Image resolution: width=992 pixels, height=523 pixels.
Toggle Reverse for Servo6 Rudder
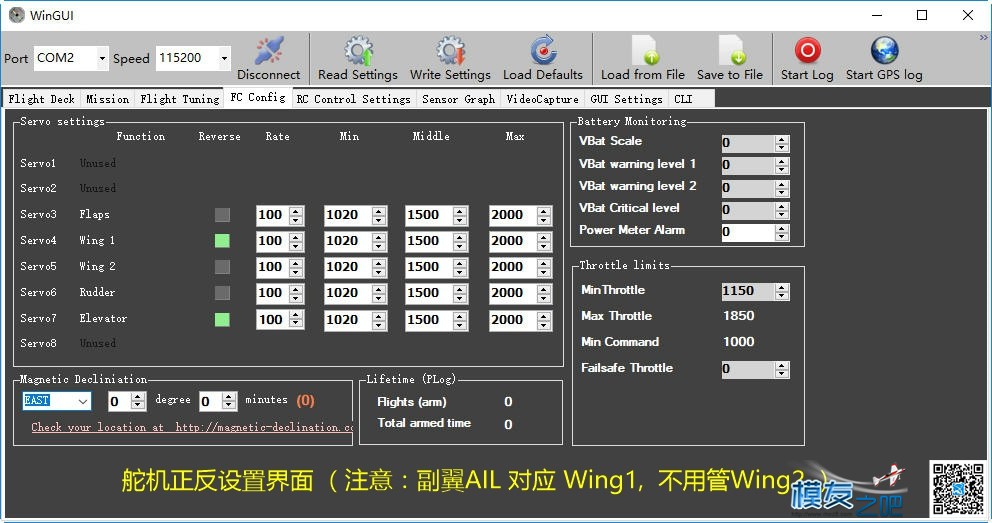pyautogui.click(x=222, y=293)
